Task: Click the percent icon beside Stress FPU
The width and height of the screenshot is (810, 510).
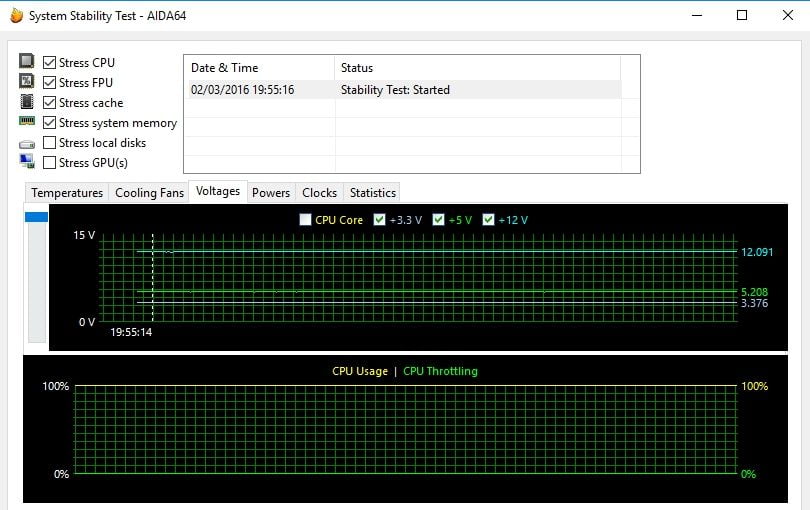Action: click(27, 81)
